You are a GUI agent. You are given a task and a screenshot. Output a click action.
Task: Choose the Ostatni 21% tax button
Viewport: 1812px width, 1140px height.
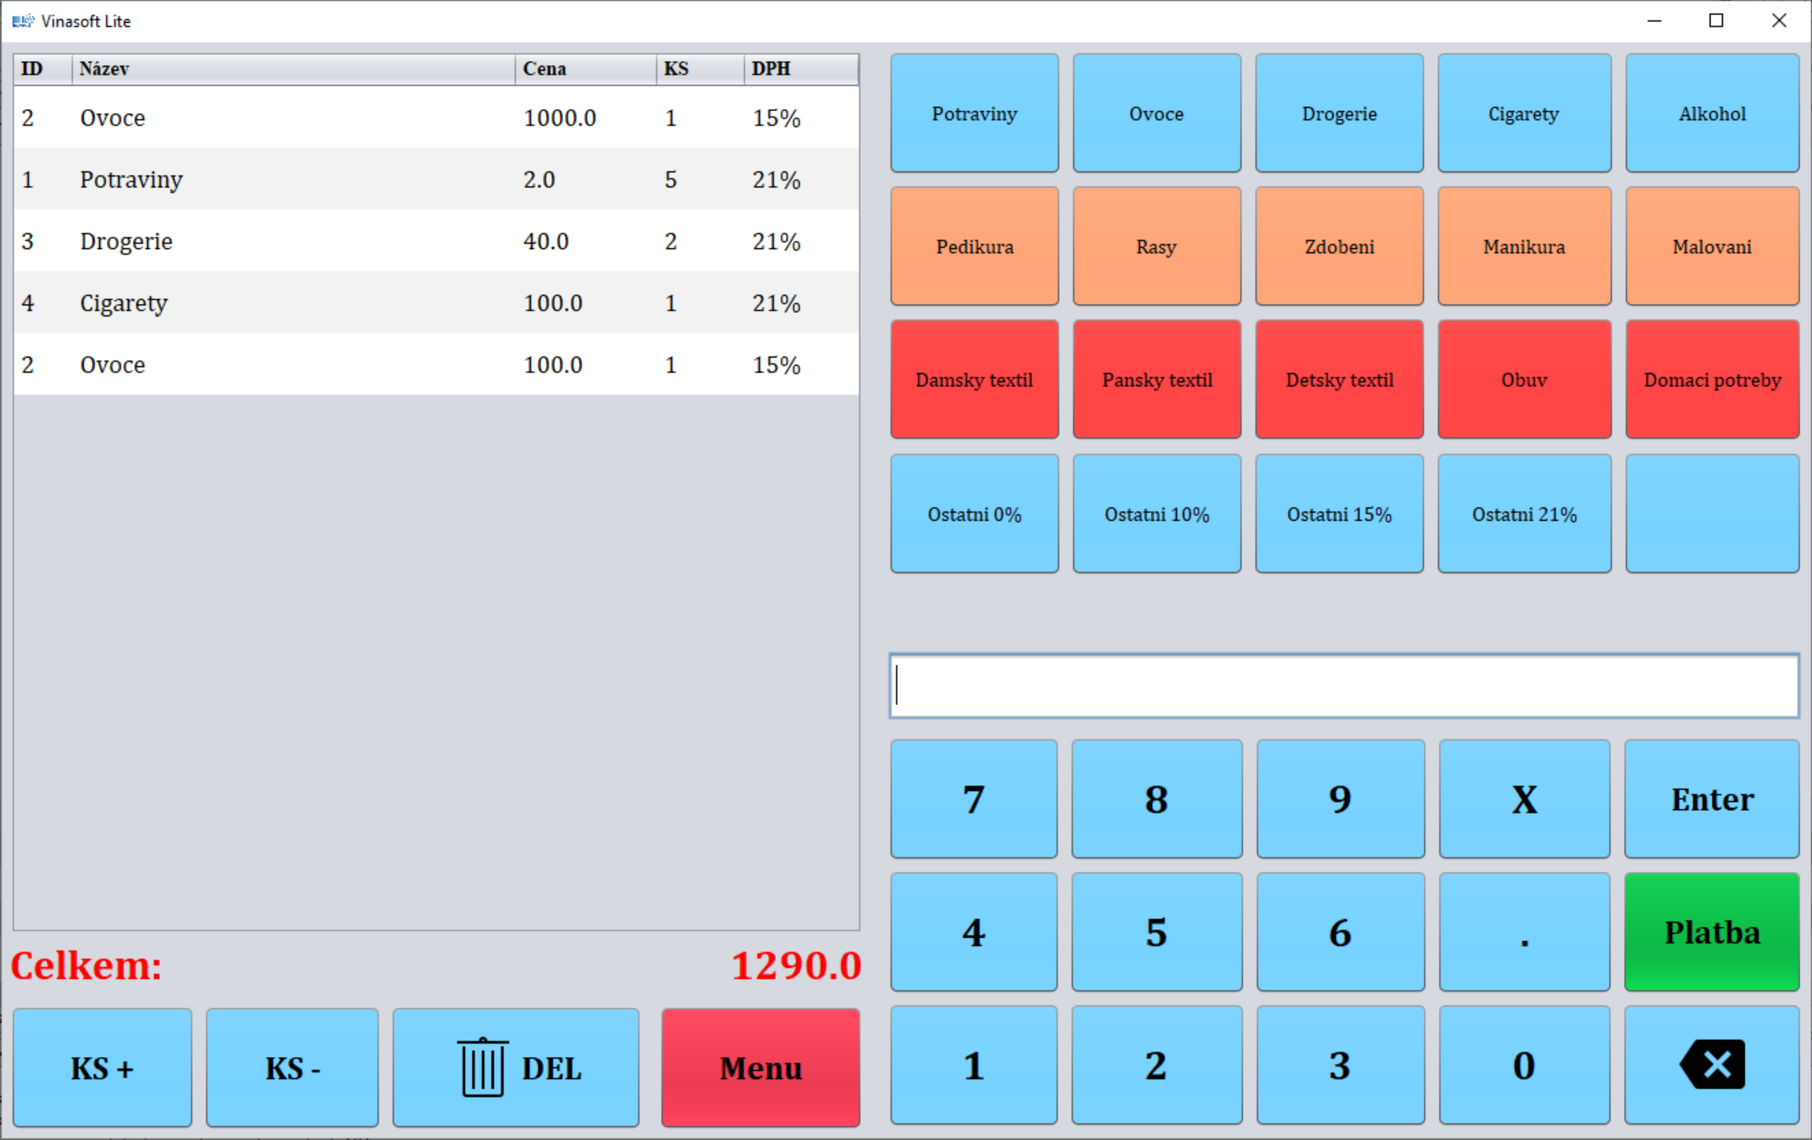click(x=1523, y=513)
